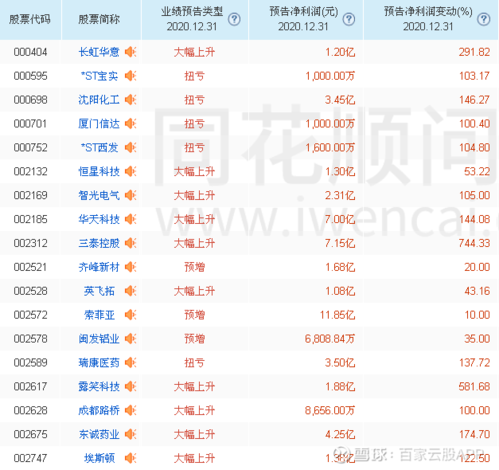Open stock link 长虹华意
The image size is (499, 470).
click(99, 52)
